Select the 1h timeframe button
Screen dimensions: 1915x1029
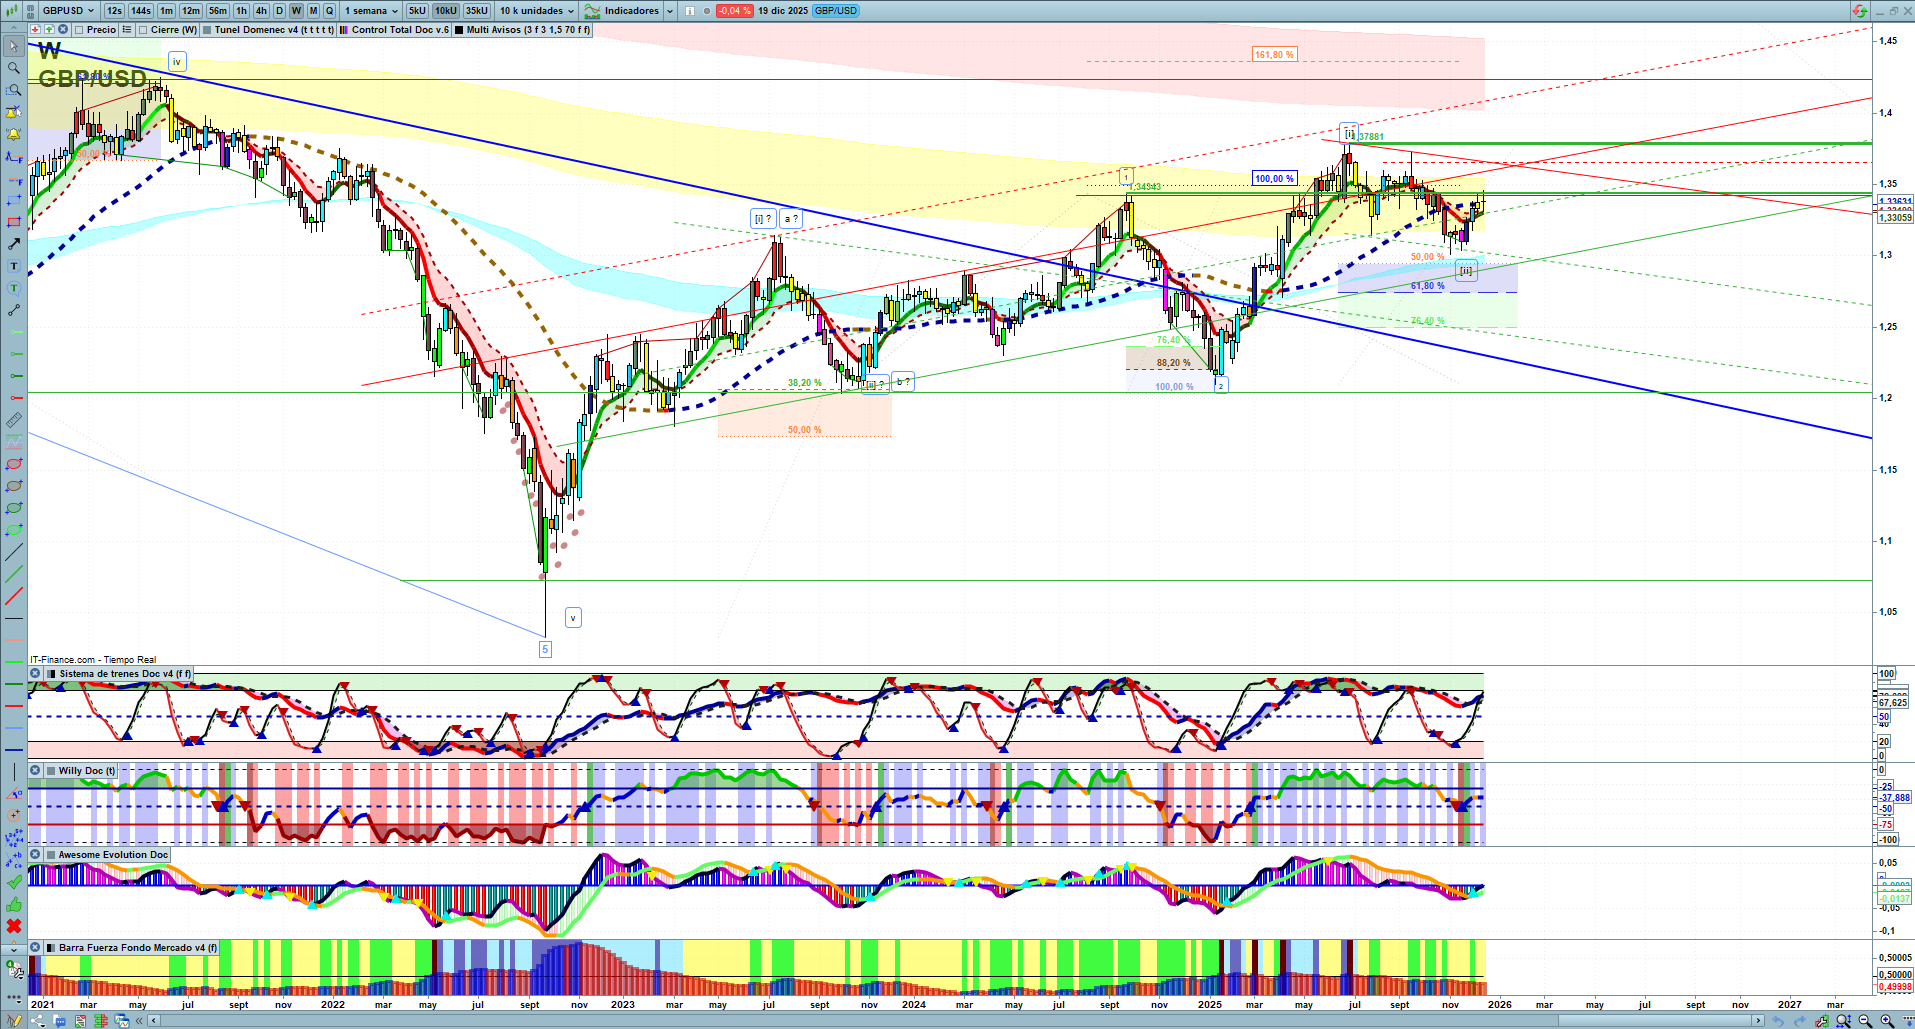coord(241,11)
